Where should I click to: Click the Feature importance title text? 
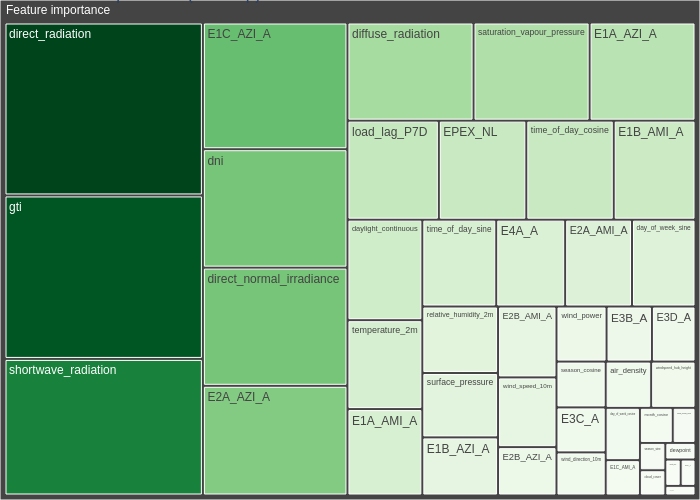tap(58, 10)
